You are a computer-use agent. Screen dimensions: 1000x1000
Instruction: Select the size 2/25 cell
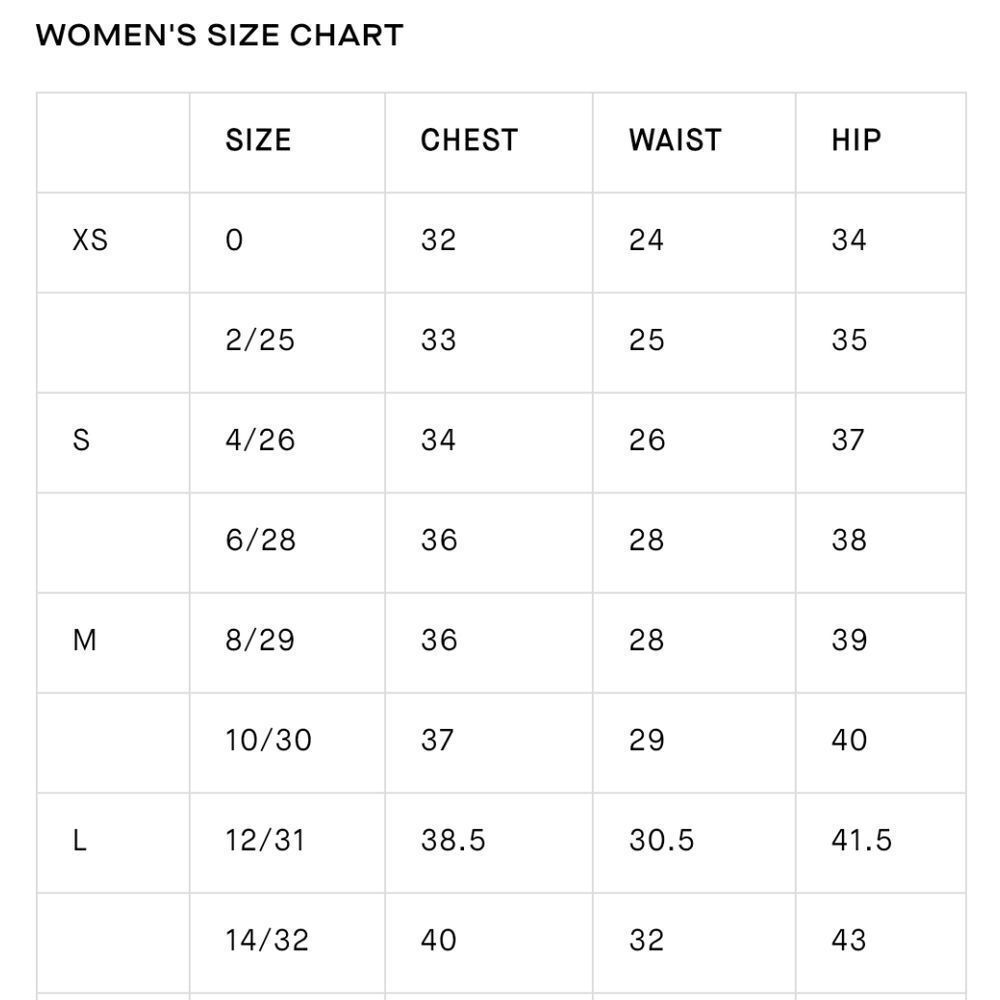(x=260, y=340)
